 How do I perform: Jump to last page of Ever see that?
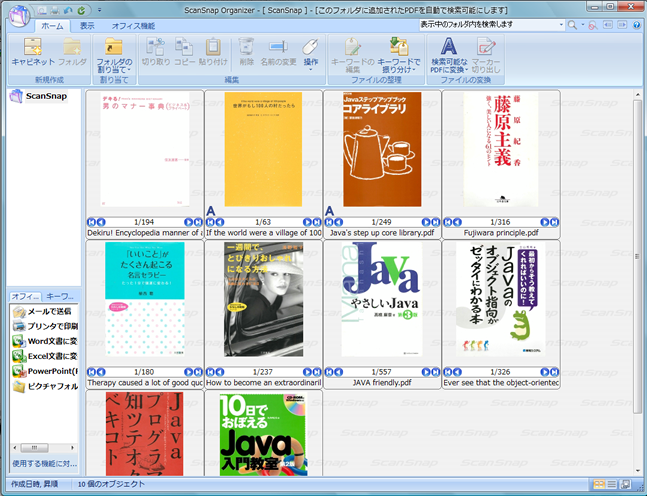point(554,372)
